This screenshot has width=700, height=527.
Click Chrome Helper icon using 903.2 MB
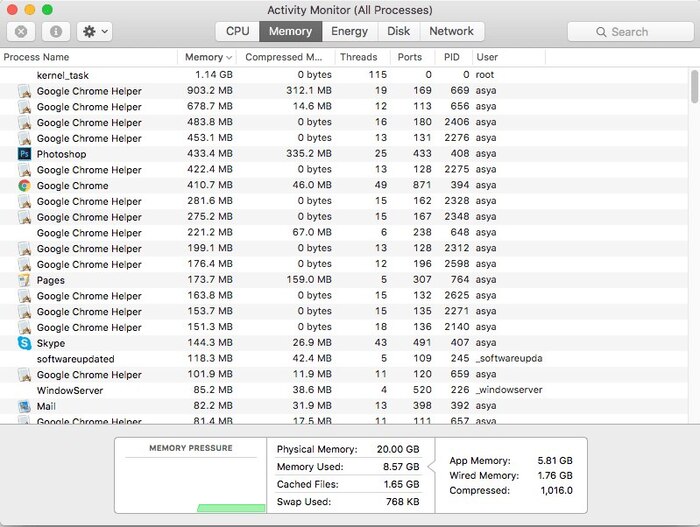[25, 91]
